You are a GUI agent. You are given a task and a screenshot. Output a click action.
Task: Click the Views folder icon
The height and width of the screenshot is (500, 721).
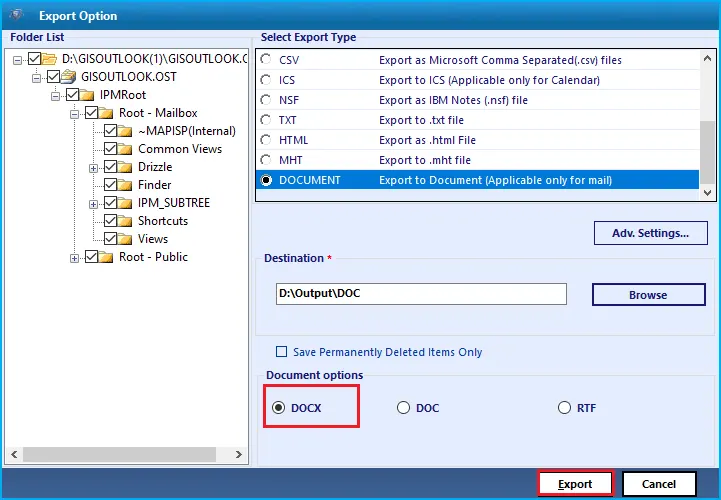tap(125, 239)
